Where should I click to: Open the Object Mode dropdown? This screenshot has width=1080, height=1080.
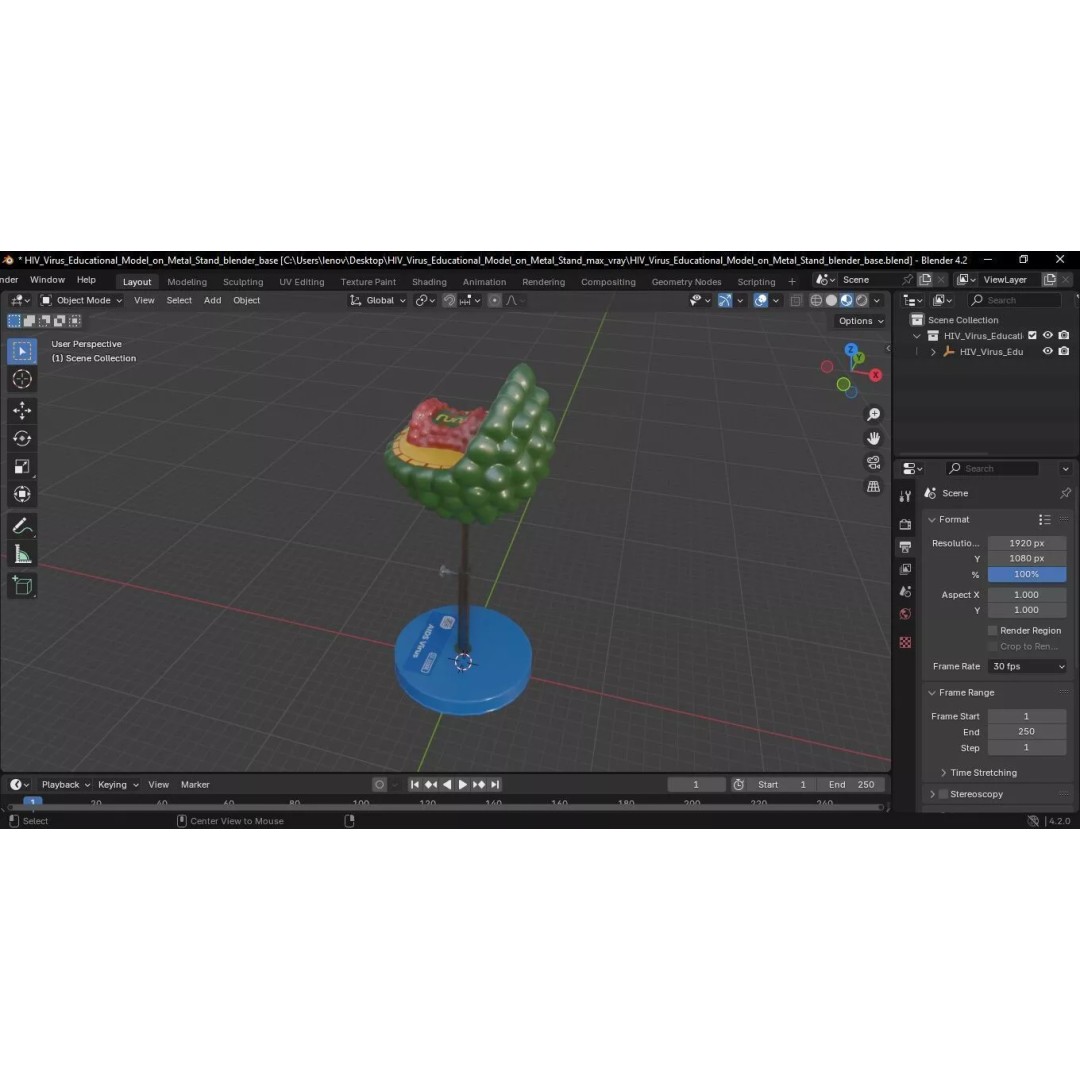tap(81, 300)
